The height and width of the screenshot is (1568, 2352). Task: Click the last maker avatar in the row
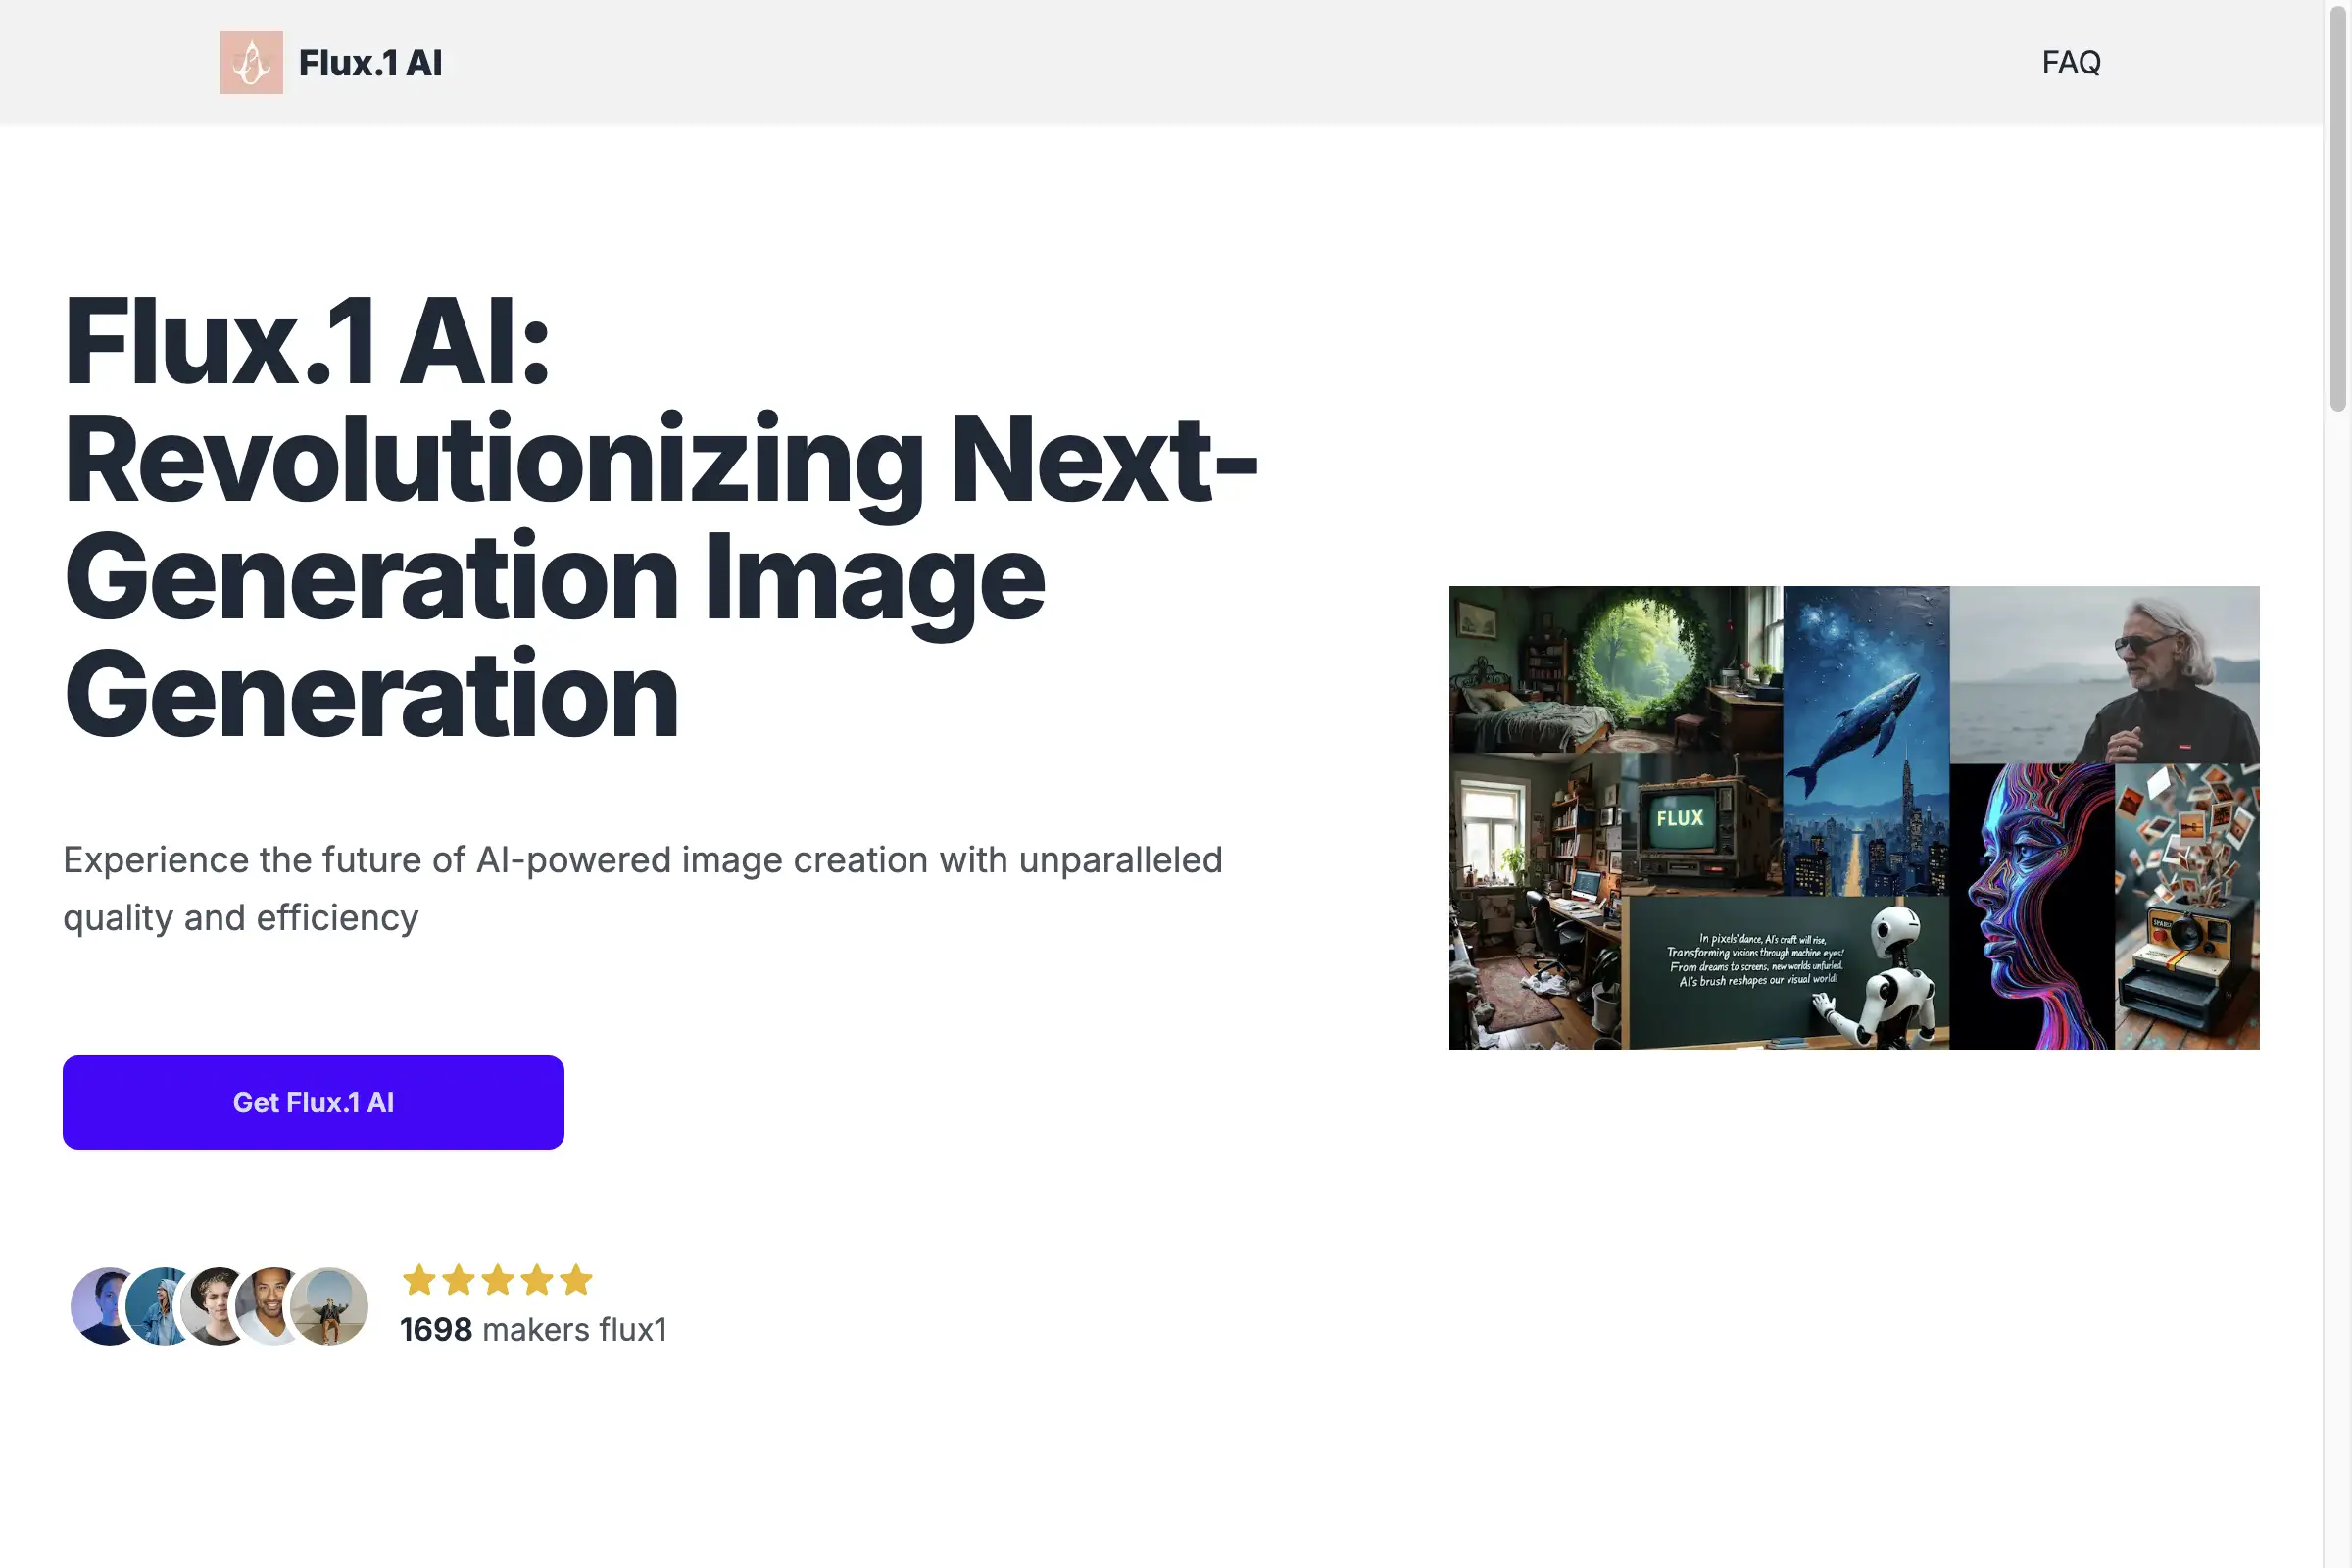(330, 1307)
